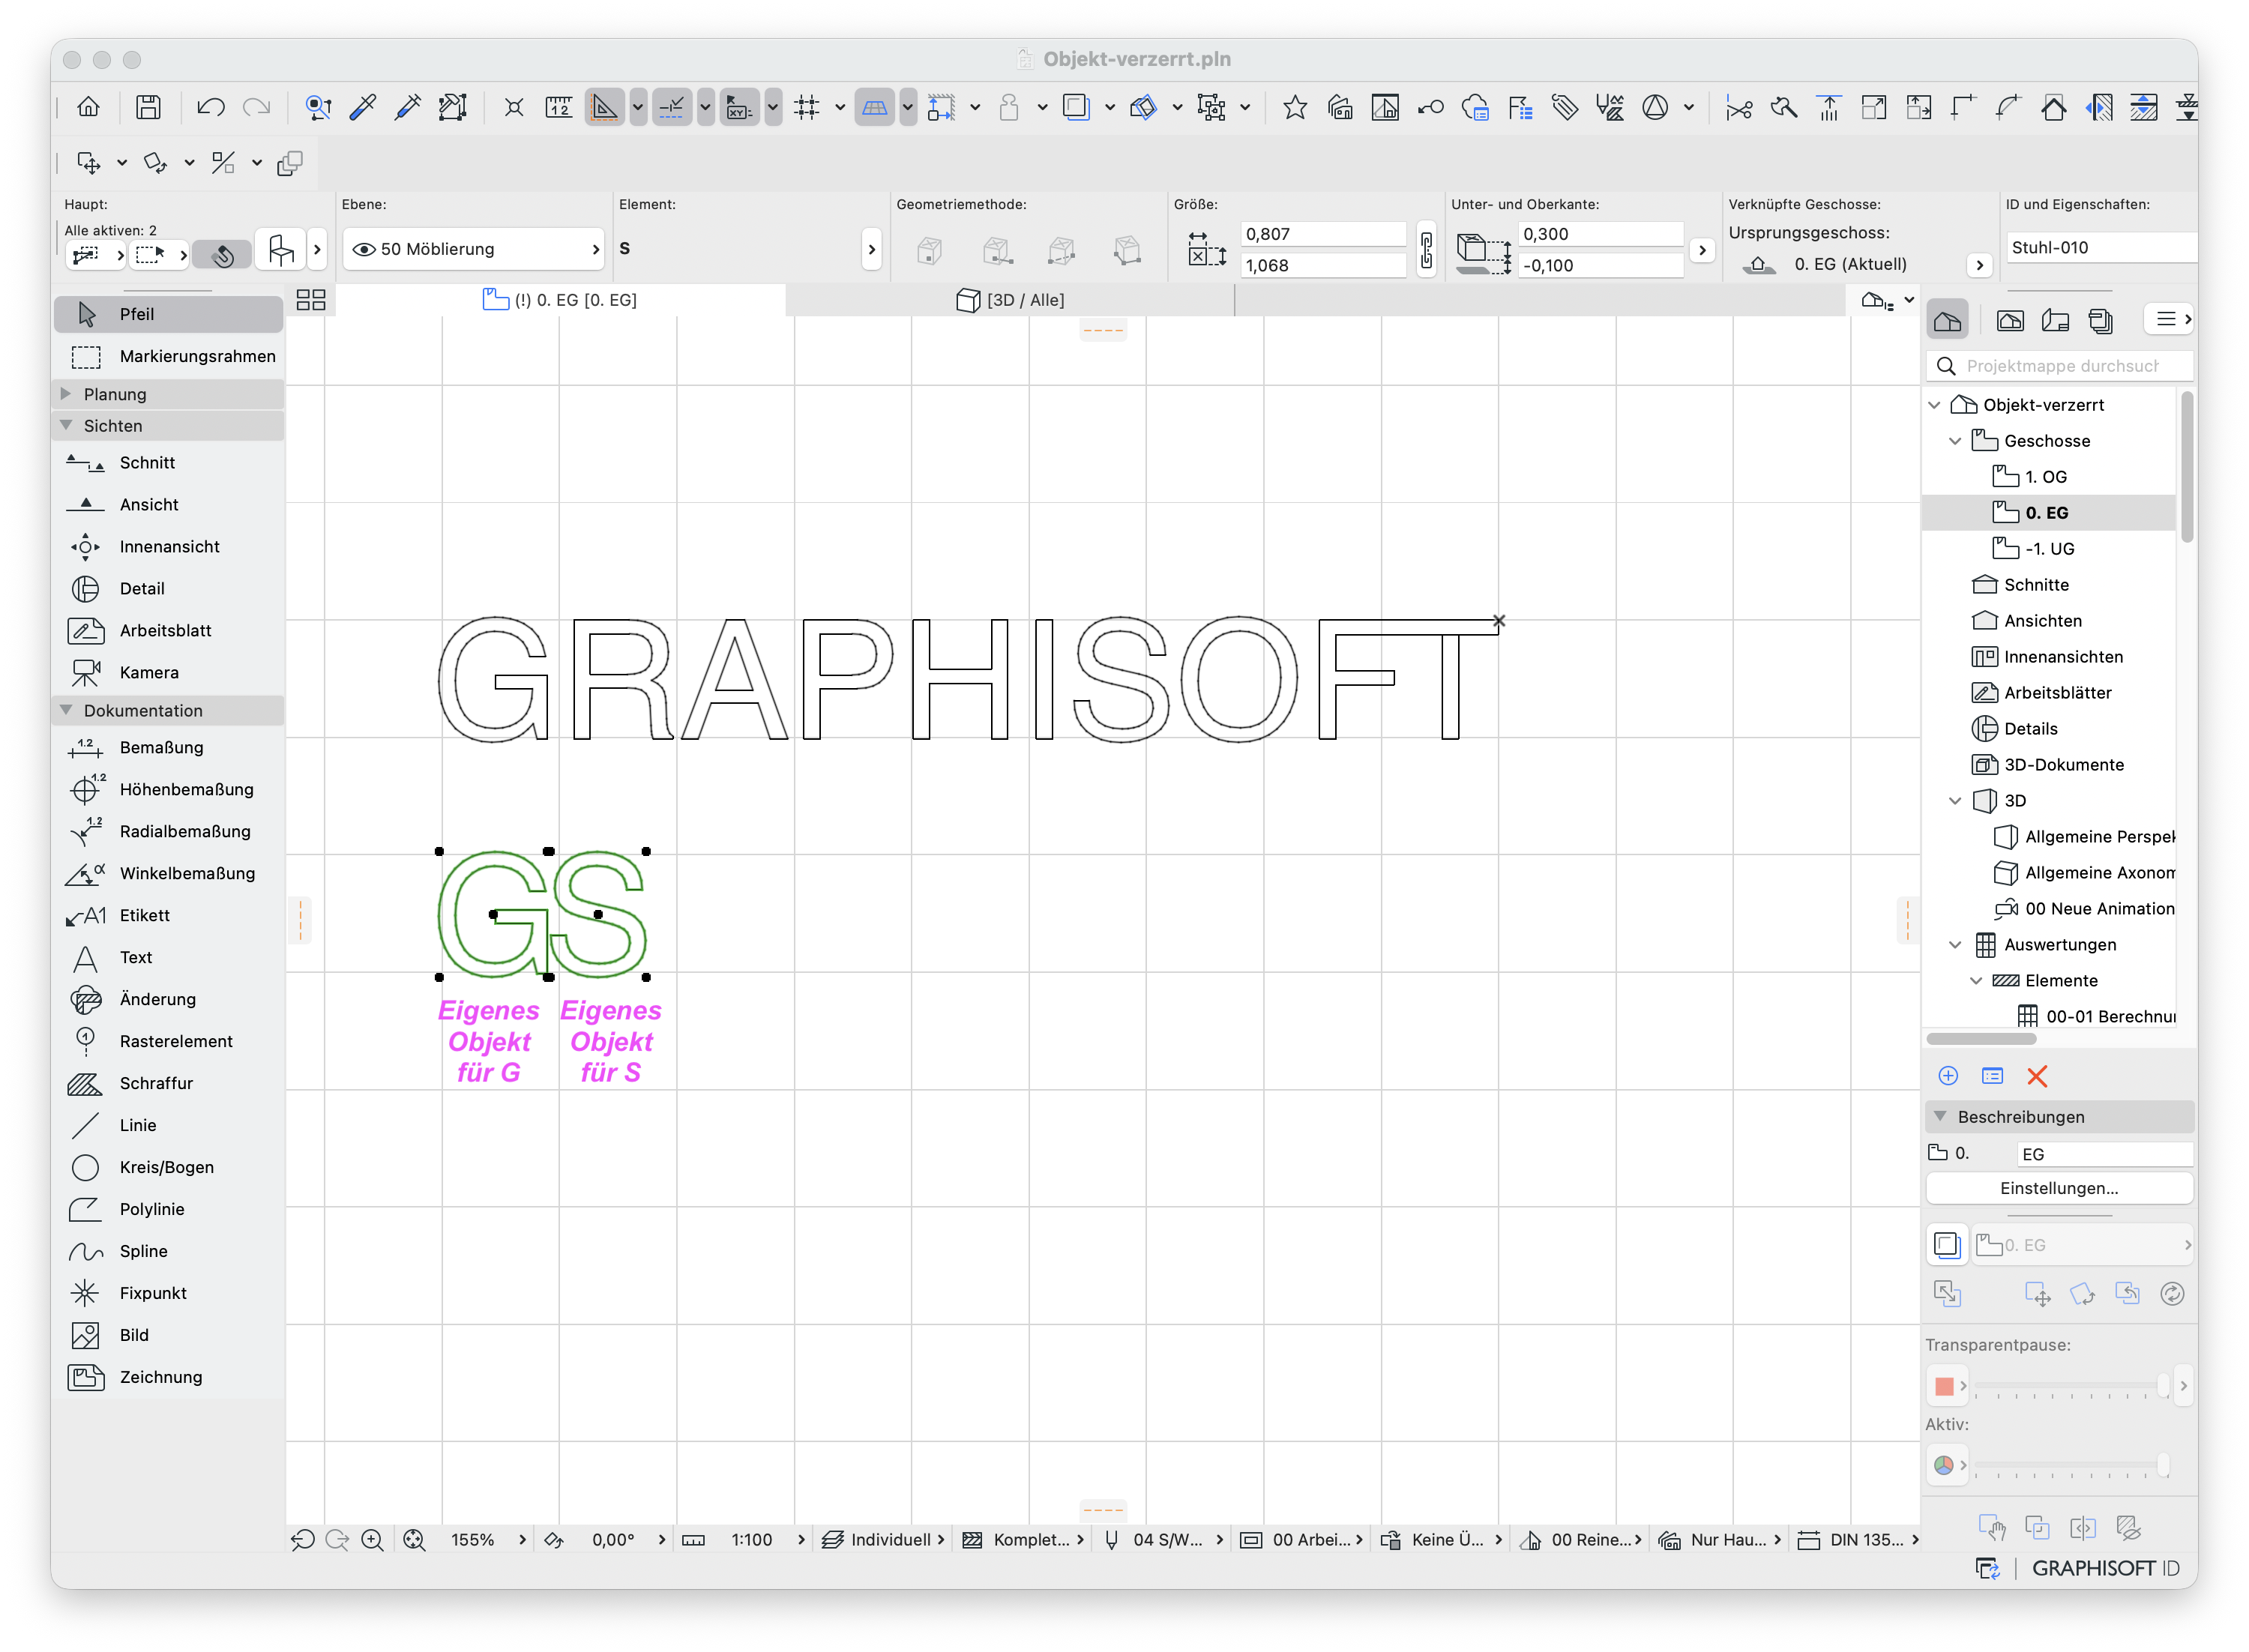2249x1652 pixels.
Task: Click the red Transparentpause color swatch
Action: [x=1944, y=1386]
